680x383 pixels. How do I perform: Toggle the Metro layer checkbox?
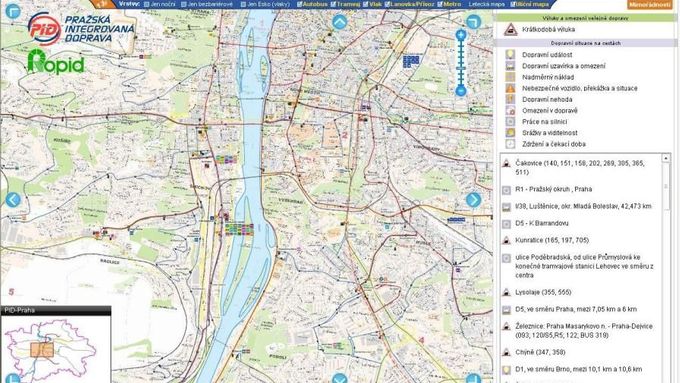pyautogui.click(x=440, y=4)
